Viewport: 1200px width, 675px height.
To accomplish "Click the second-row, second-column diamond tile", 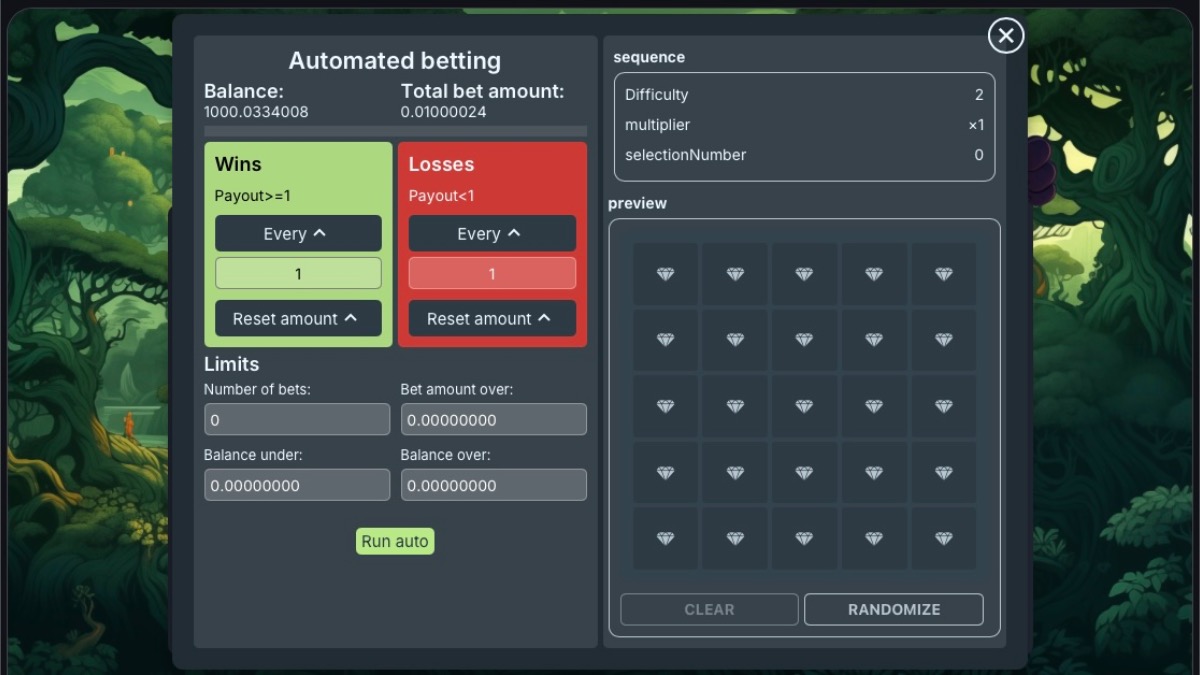I will click(x=735, y=340).
